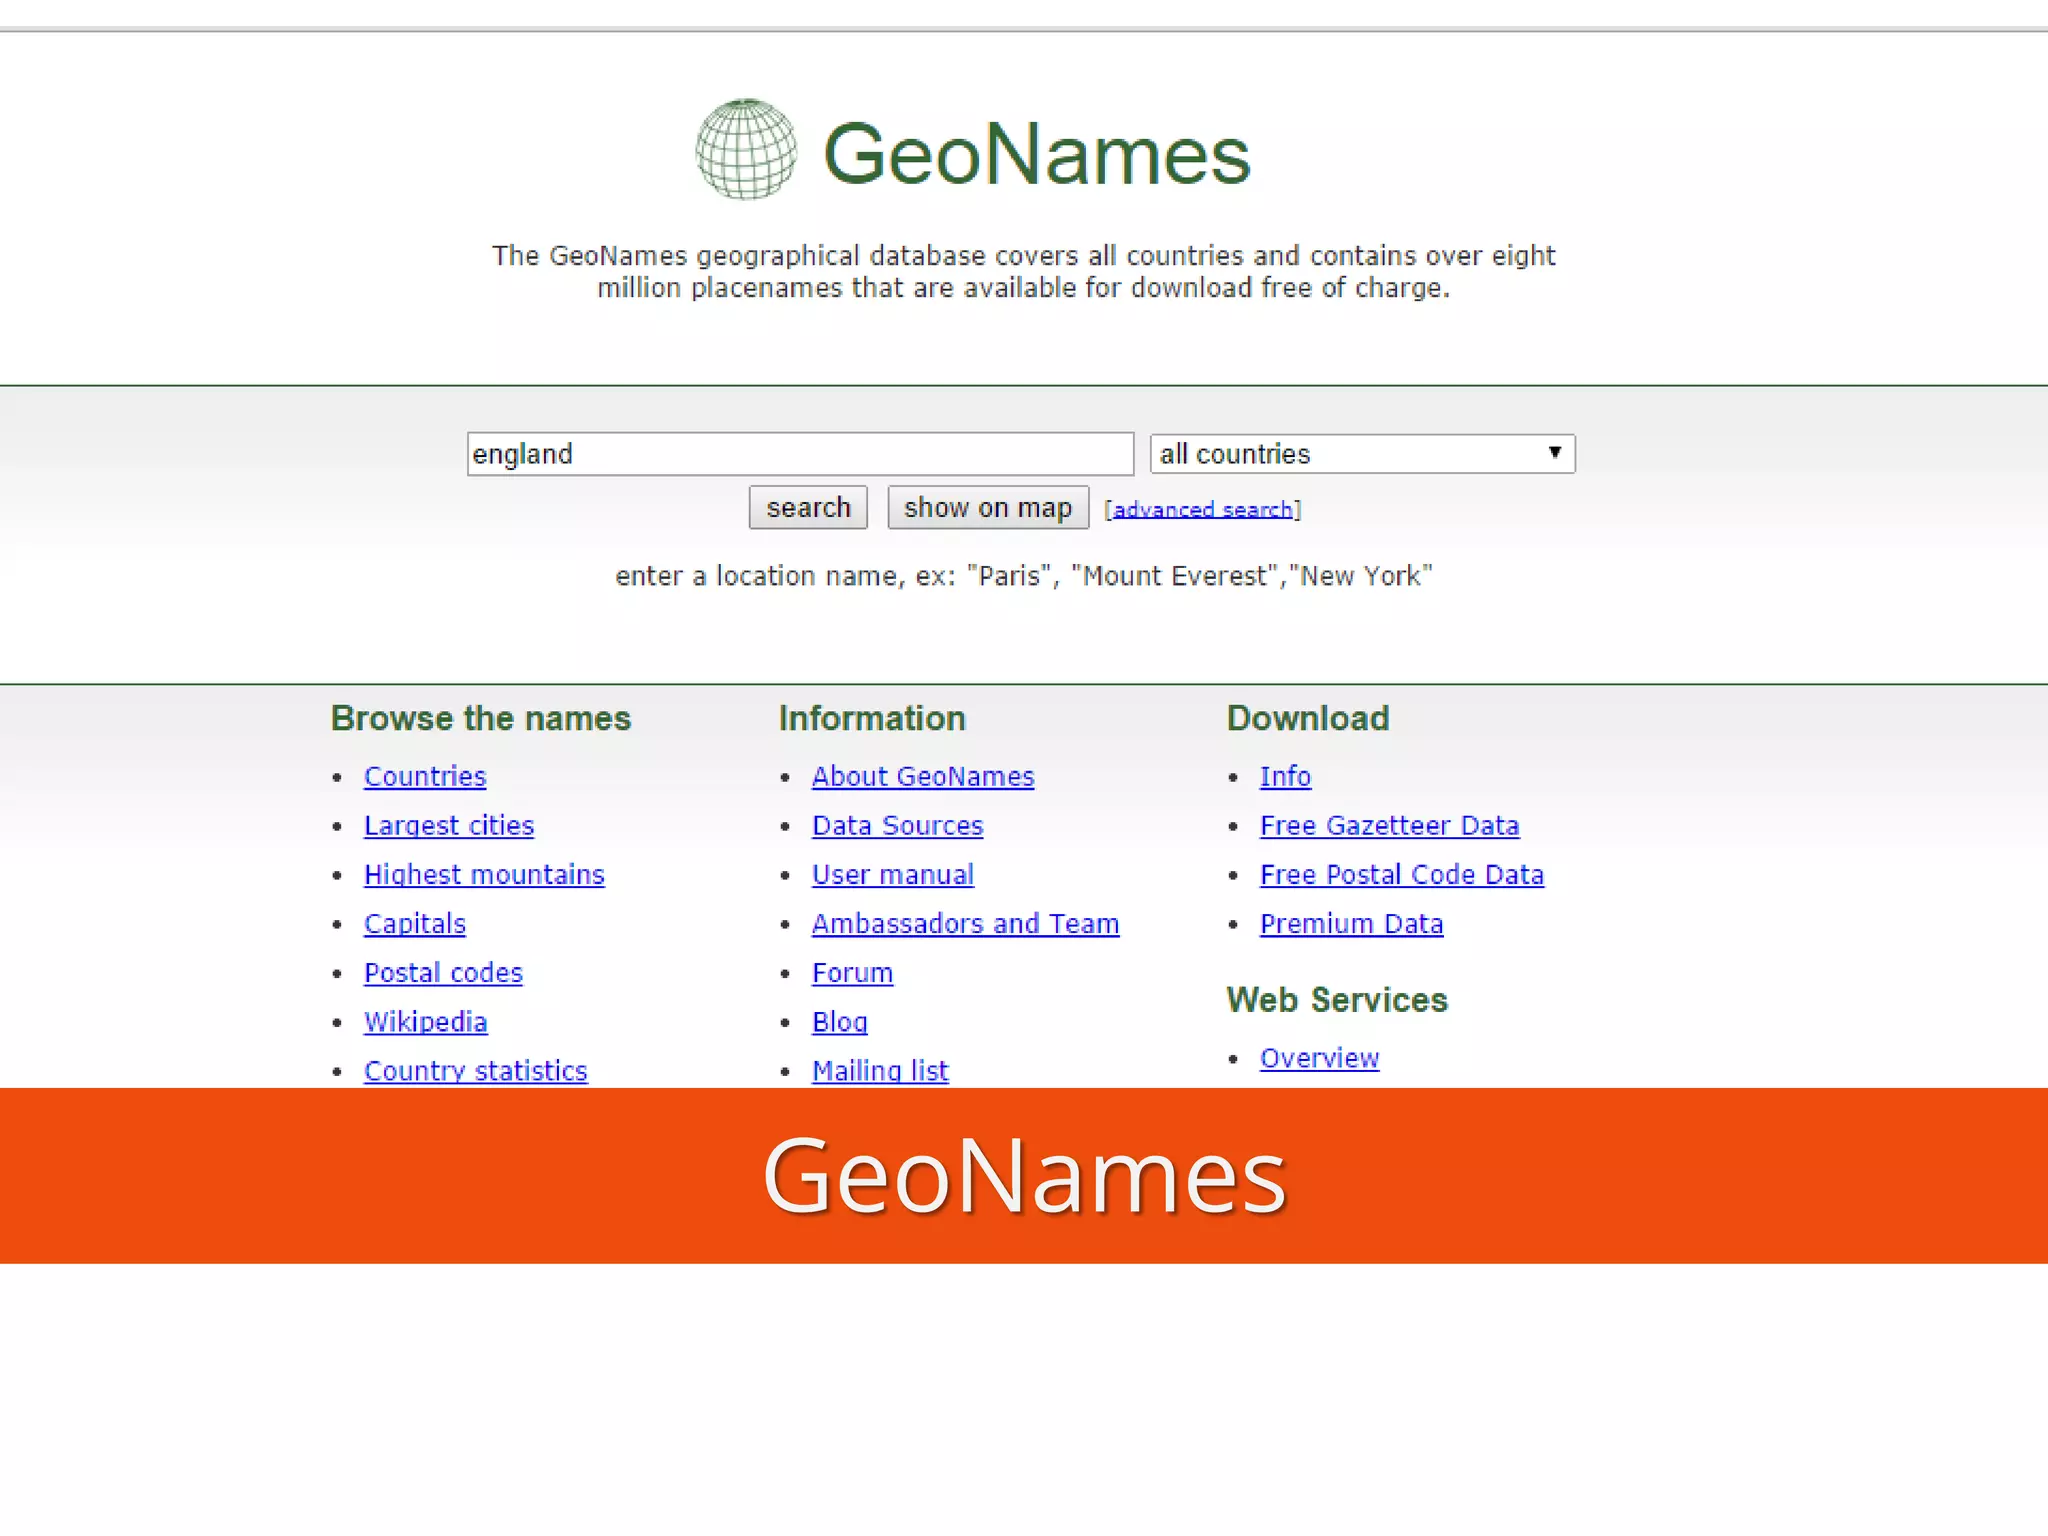
Task: Open the Country statistics link
Action: (x=476, y=1071)
